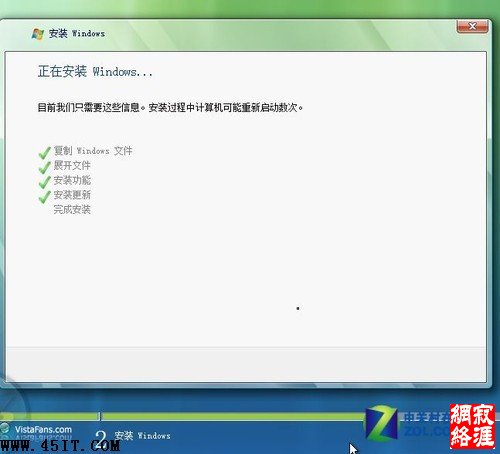
Task: Click checkmark beside 复制 Windows 文件
Action: point(44,153)
